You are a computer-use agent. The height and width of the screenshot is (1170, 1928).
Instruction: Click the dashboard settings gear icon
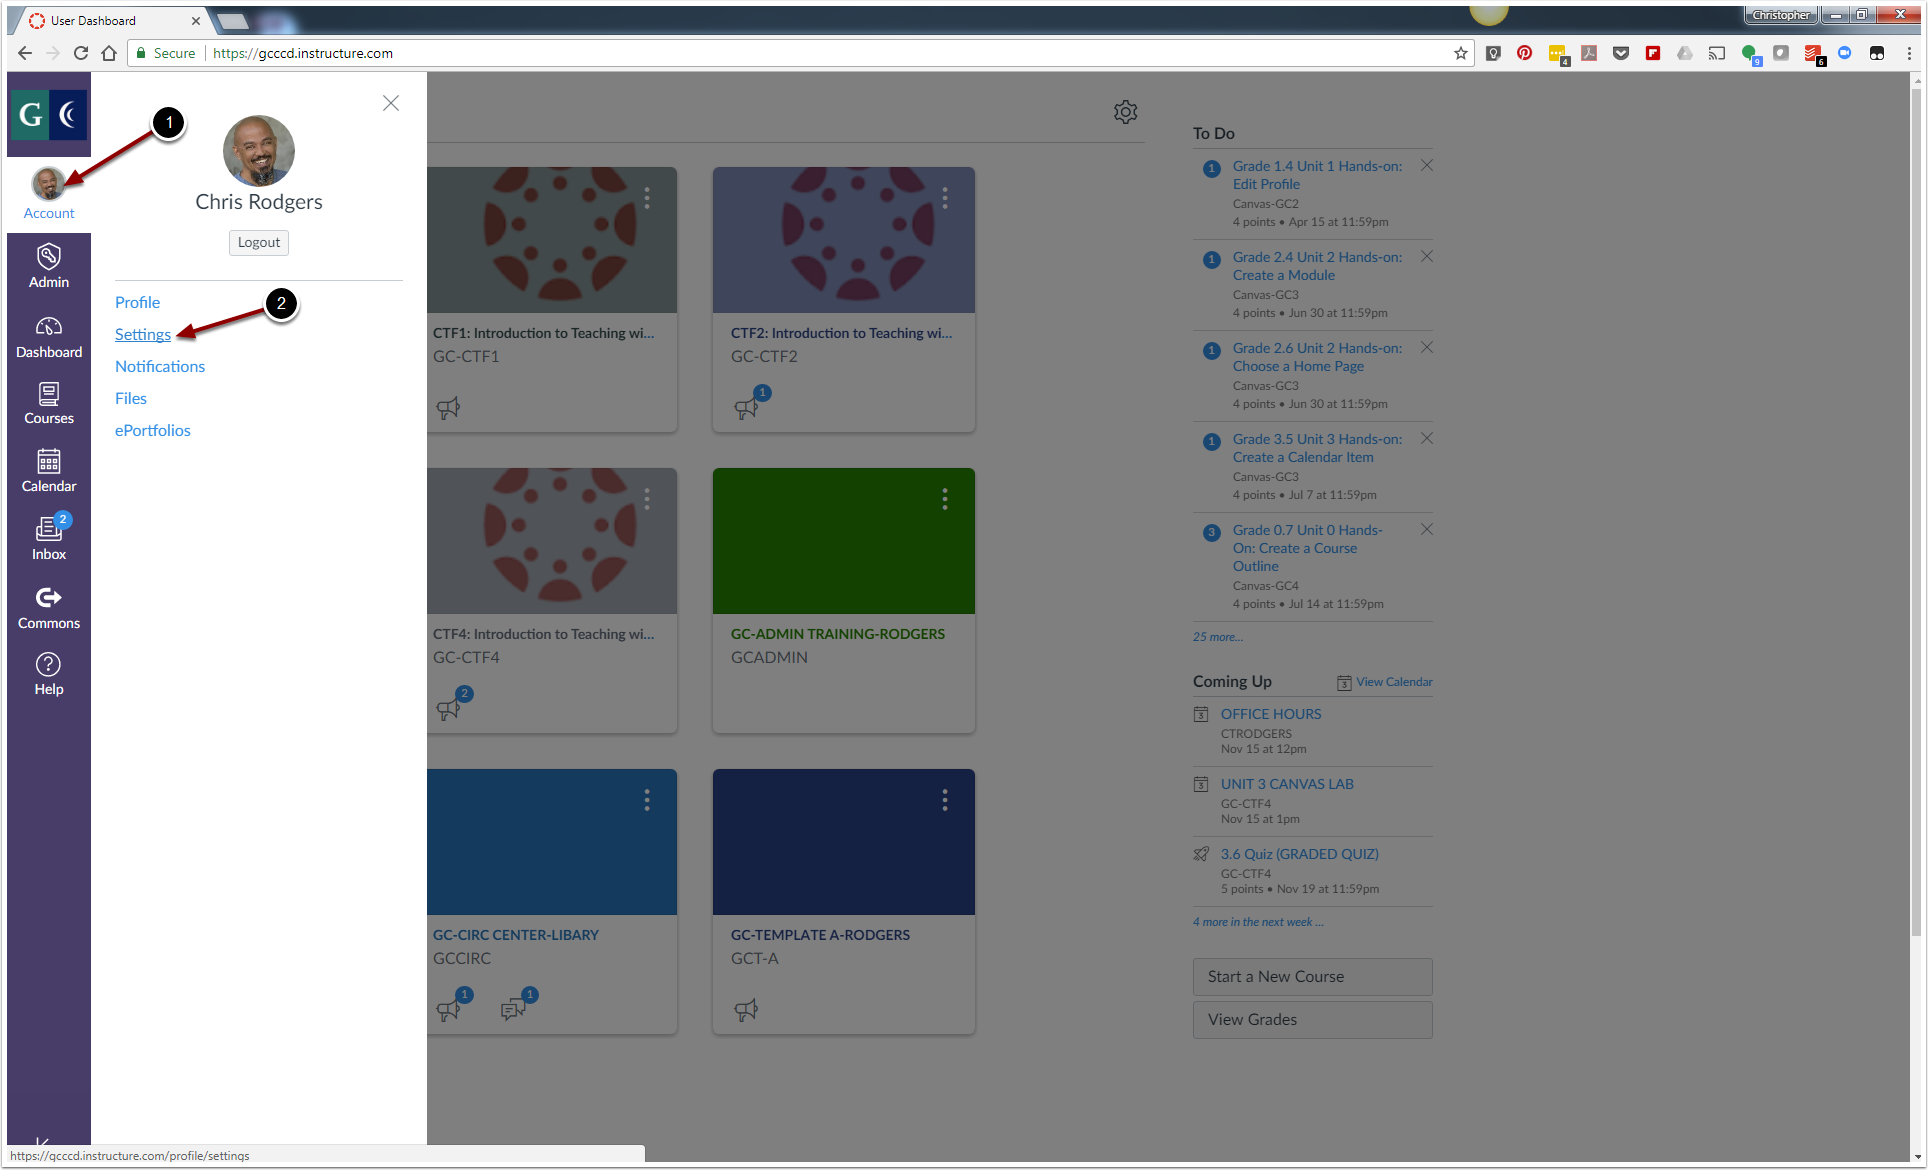[1125, 112]
